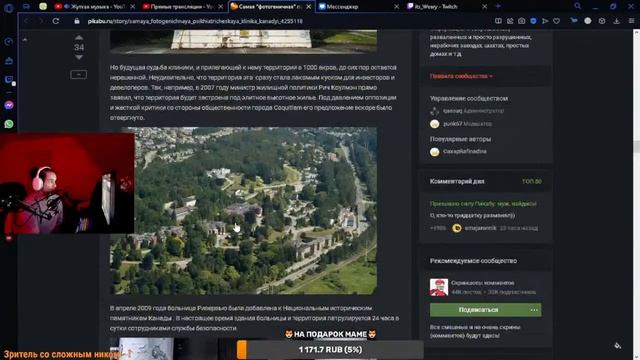Click the save button under the vote counter
Image resolution: width=640 pixels, height=360 pixels.
tap(78, 74)
